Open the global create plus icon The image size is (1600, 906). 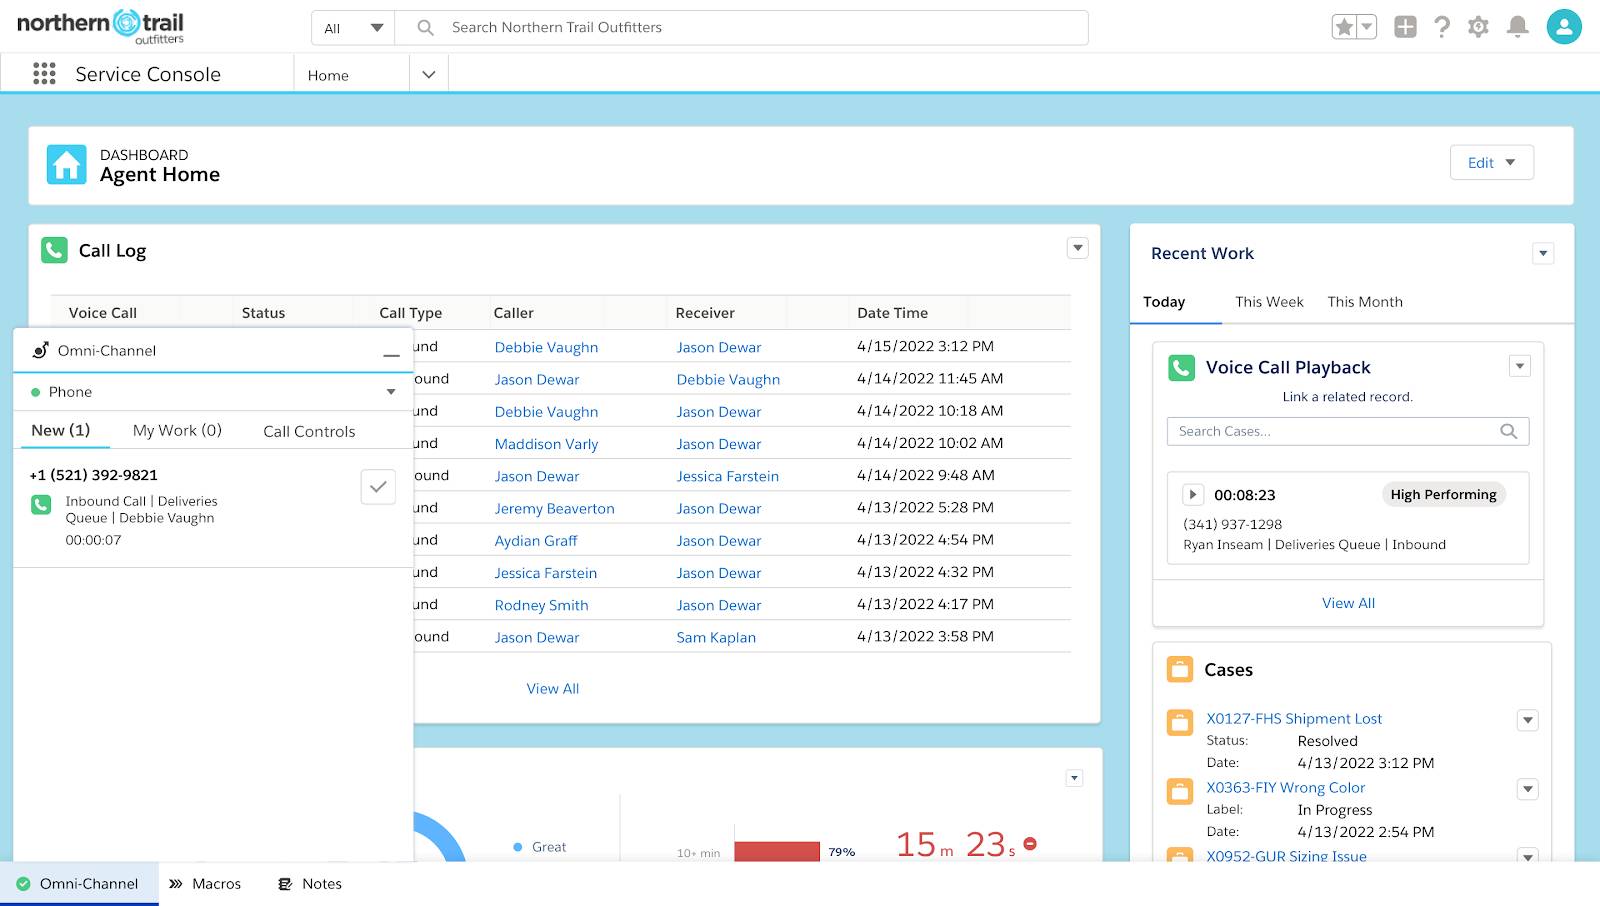(1405, 27)
